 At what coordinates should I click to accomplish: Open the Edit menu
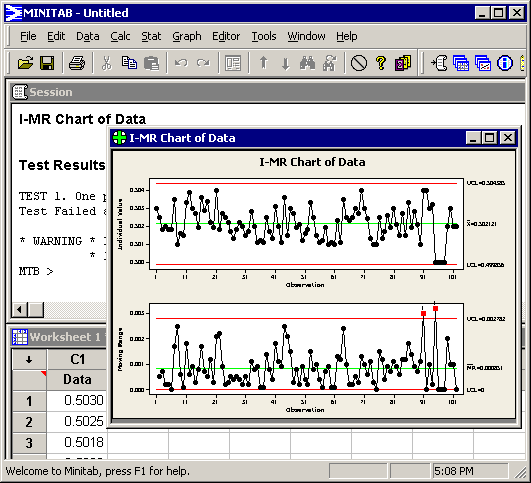[x=56, y=36]
